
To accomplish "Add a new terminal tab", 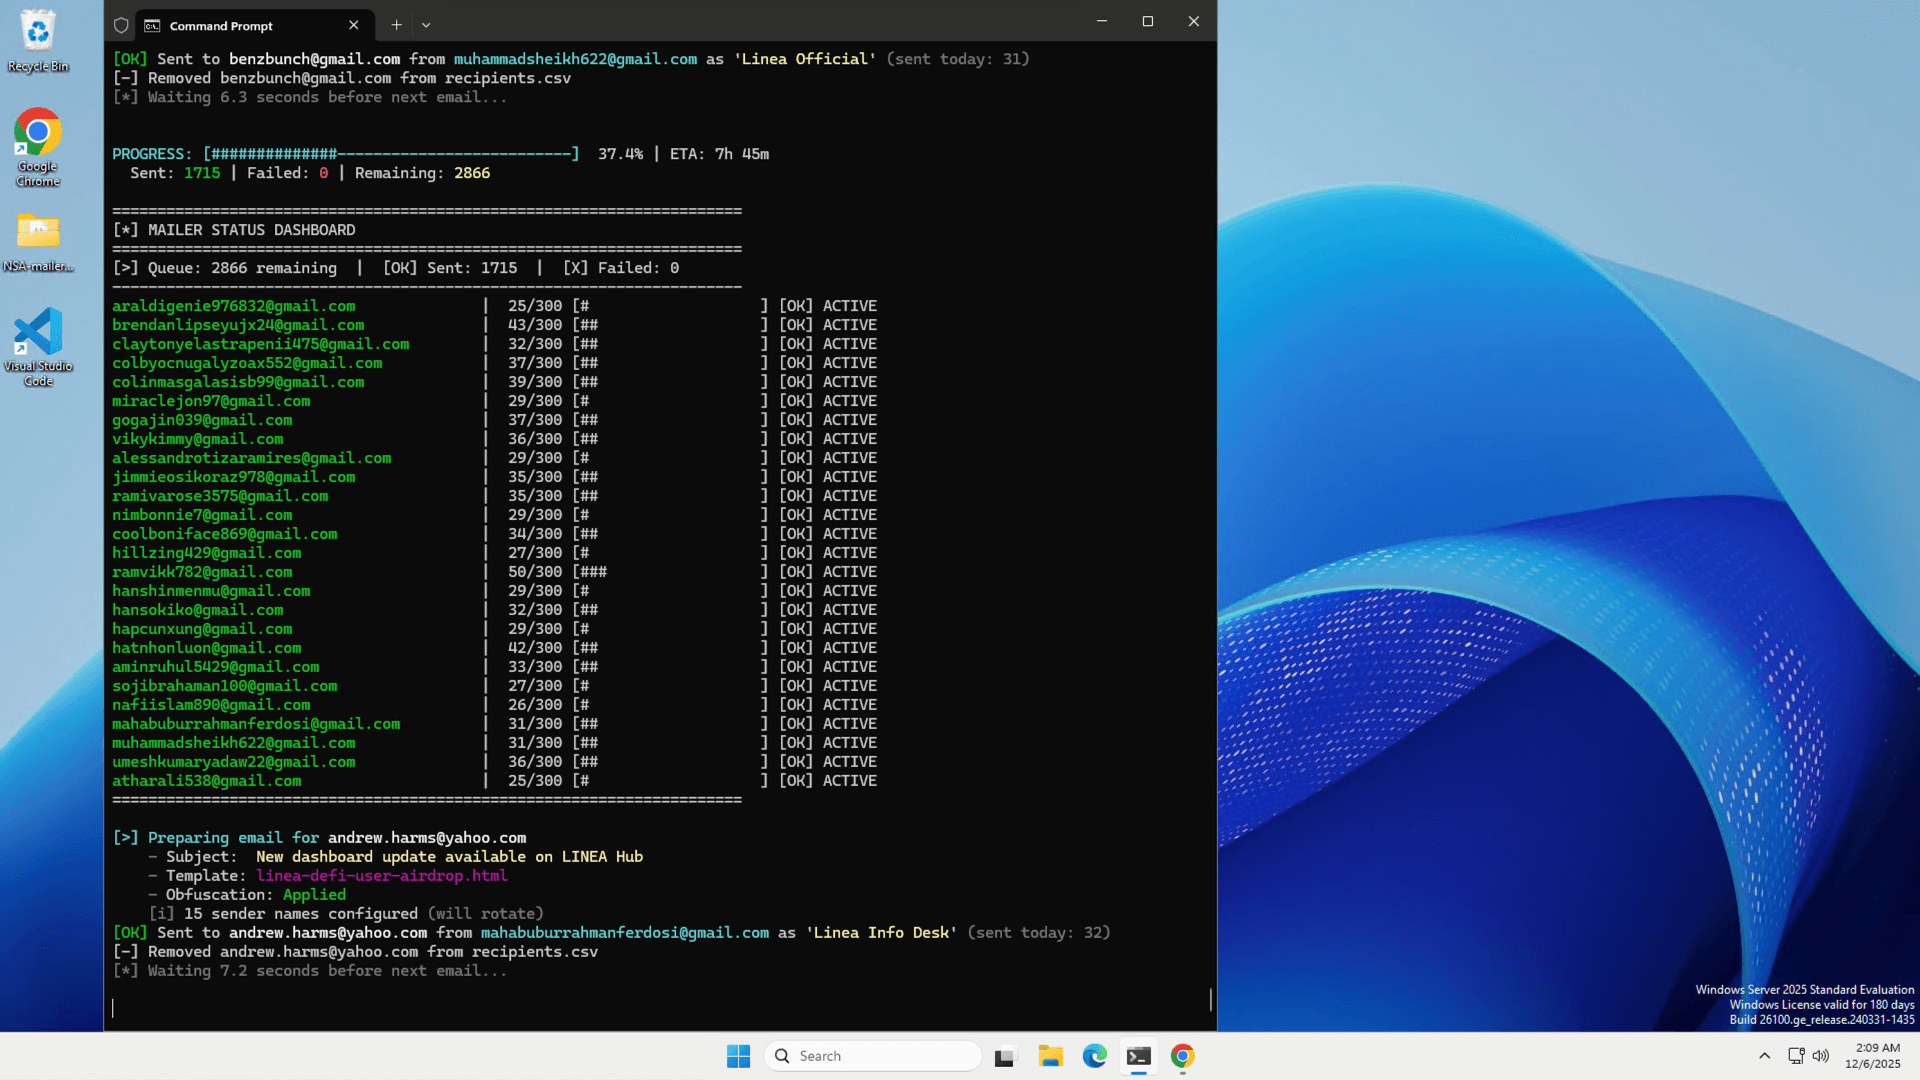I will tap(396, 25).
